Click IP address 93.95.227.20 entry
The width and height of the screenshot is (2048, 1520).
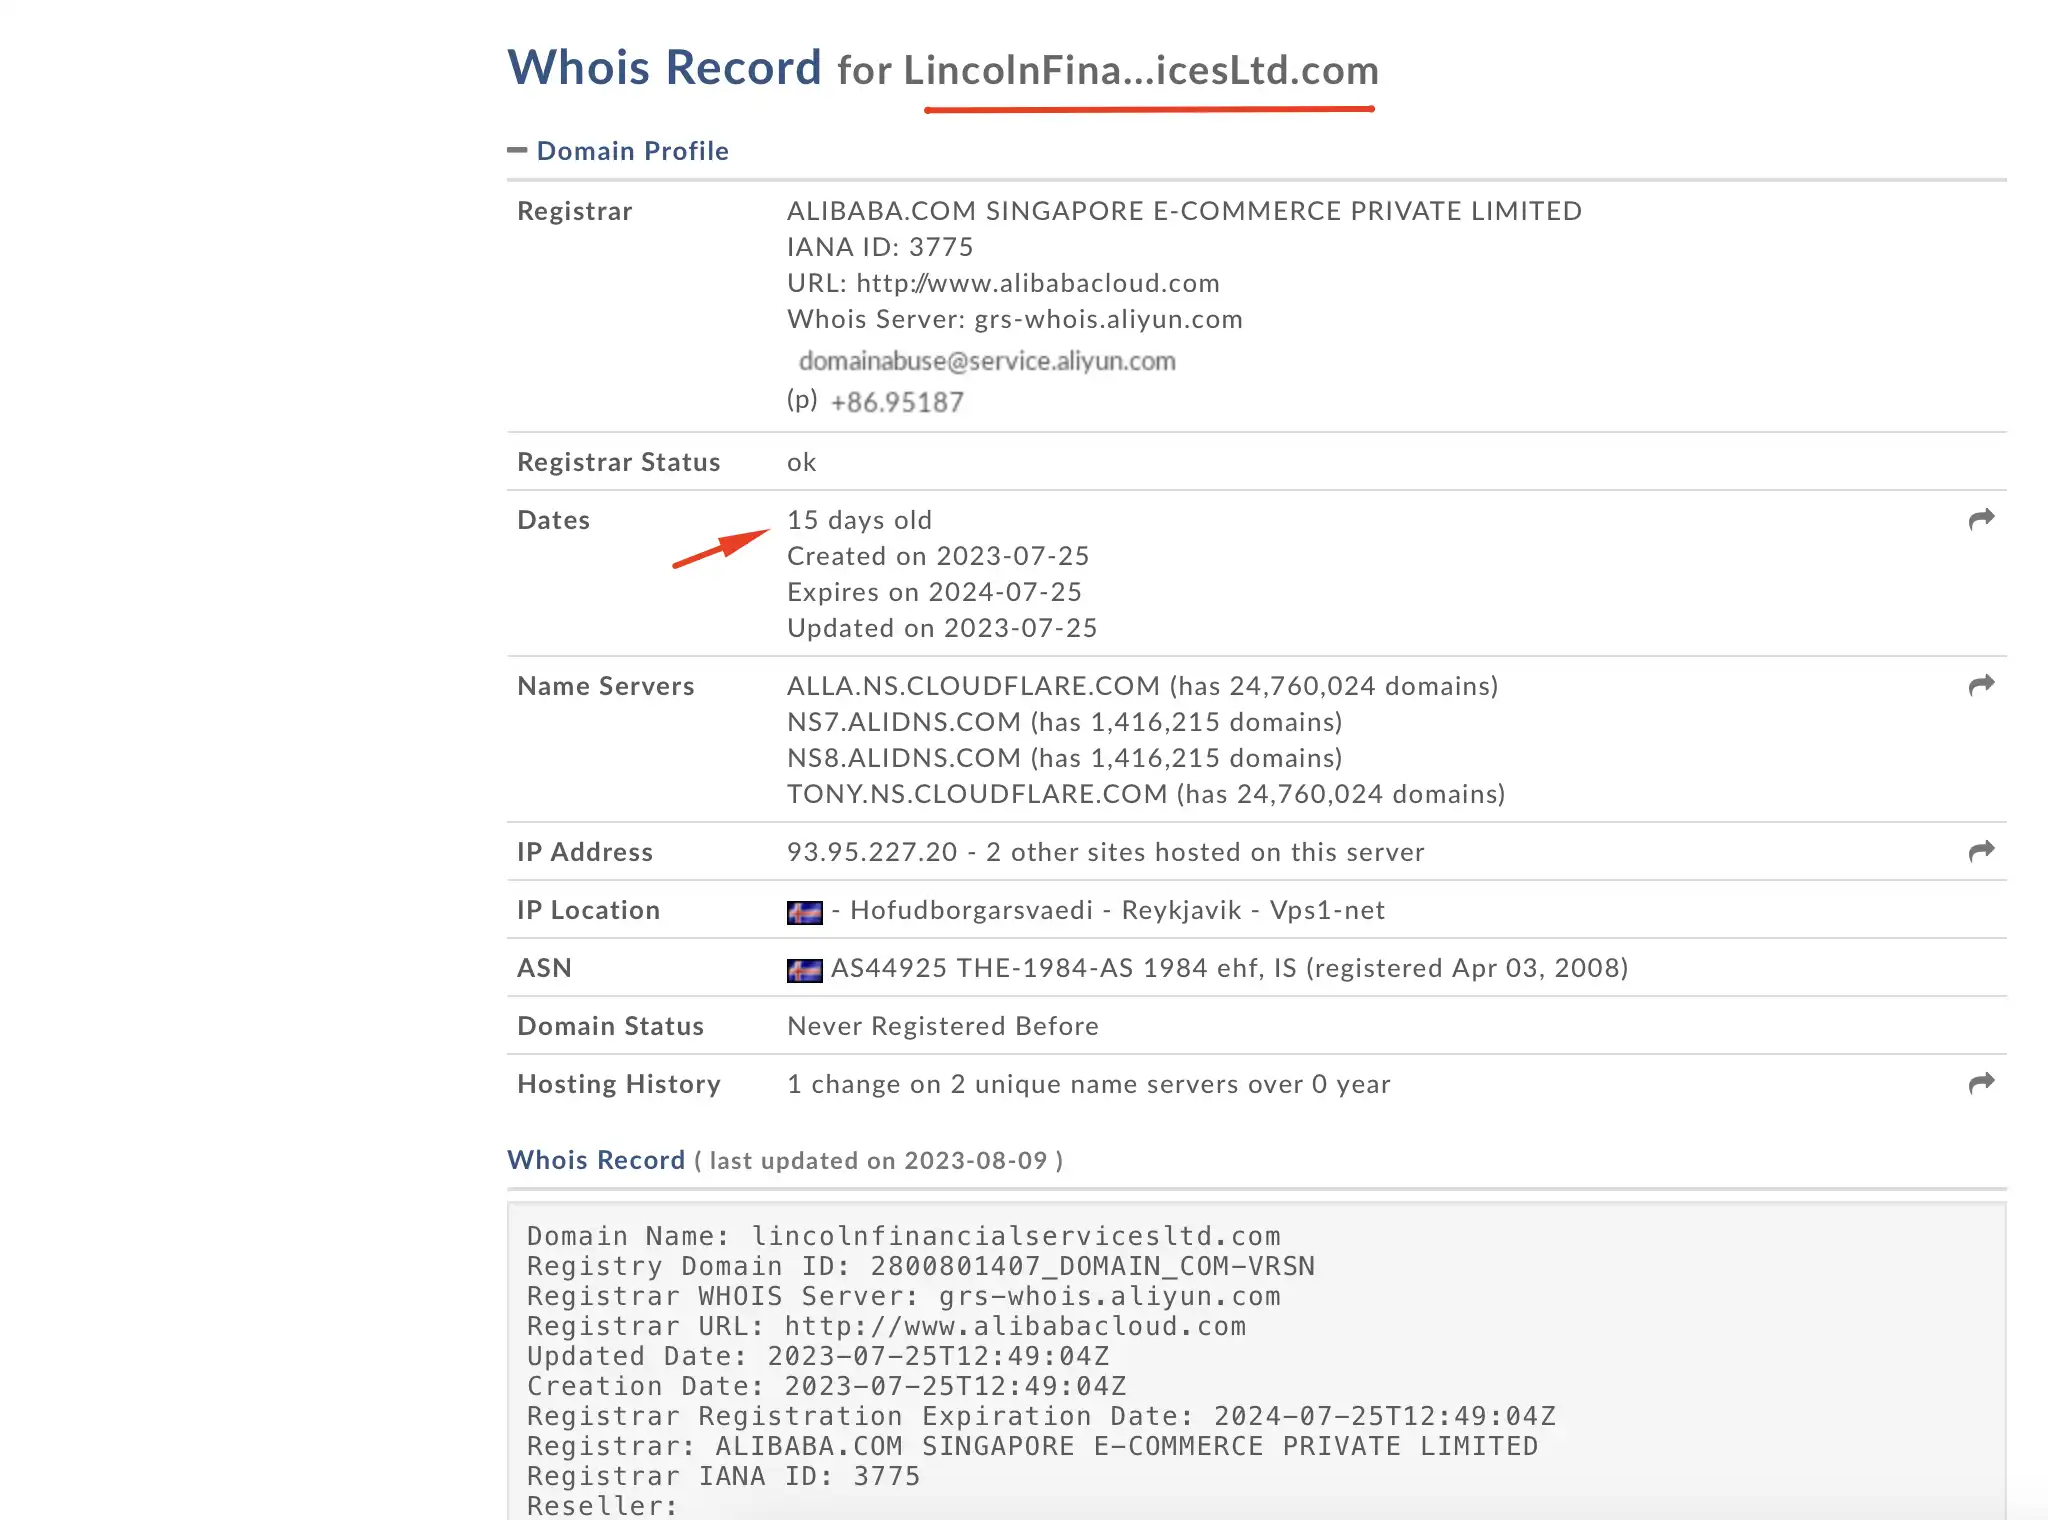1105,852
